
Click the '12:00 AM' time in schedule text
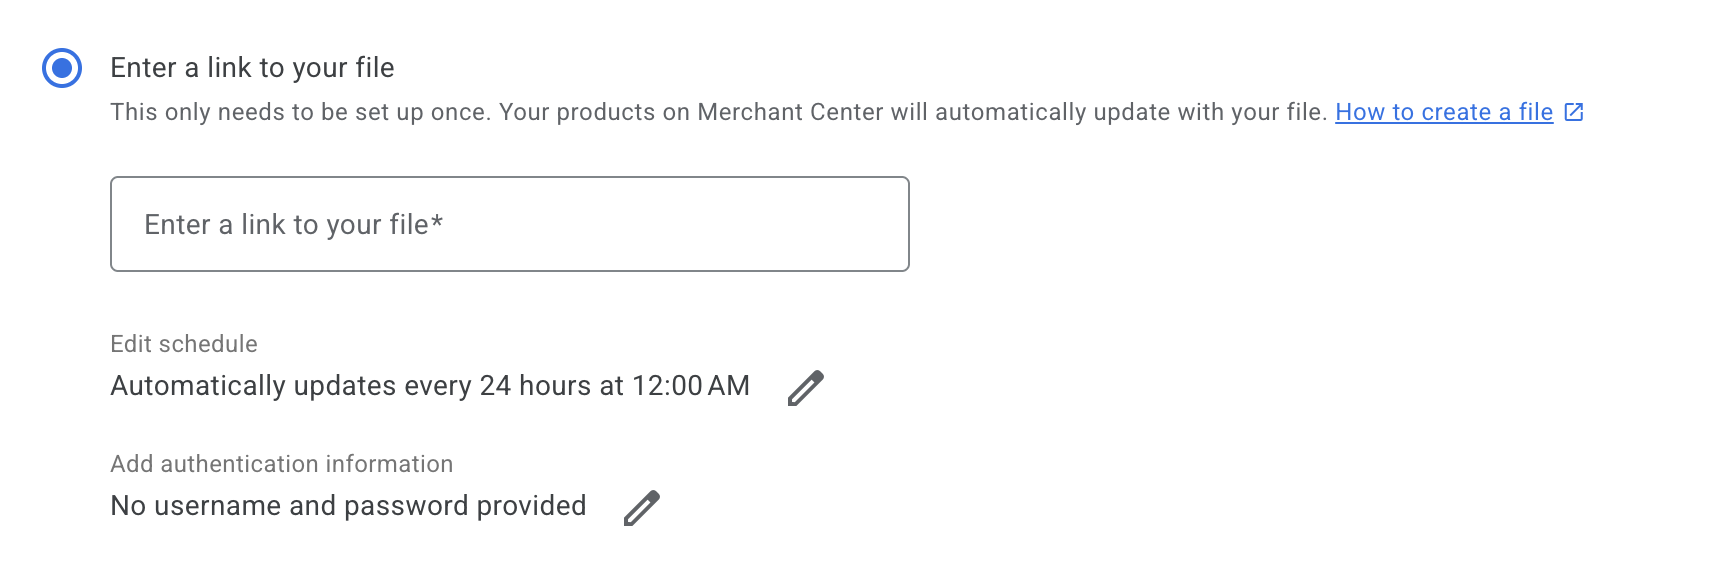[690, 386]
